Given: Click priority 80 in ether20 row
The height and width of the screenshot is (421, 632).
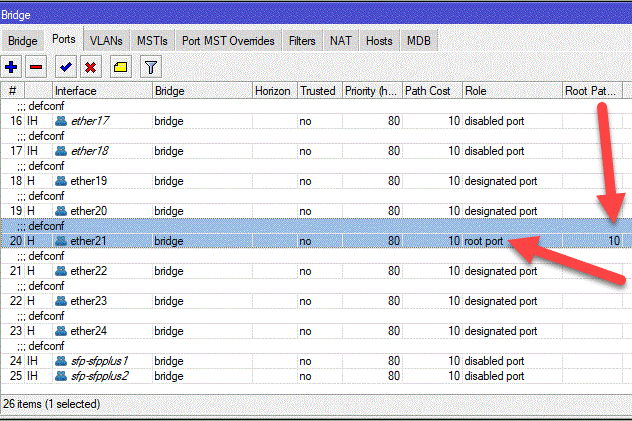Looking at the screenshot, I should pos(394,211).
